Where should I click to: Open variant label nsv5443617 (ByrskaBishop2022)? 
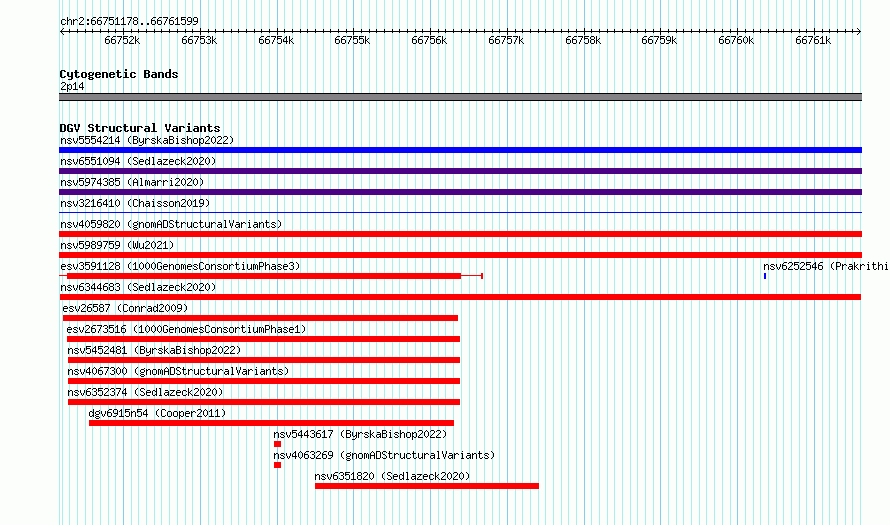coord(360,435)
